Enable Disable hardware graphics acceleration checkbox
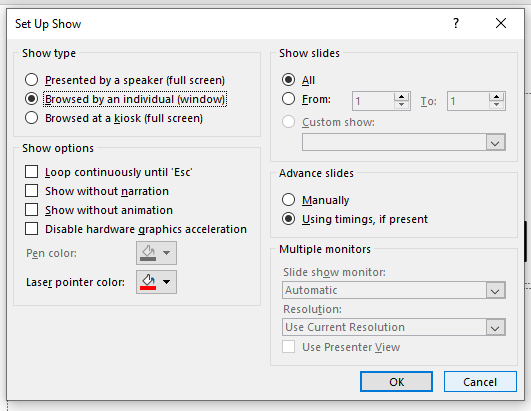Screen dimensions: 531x411 (x=31, y=229)
